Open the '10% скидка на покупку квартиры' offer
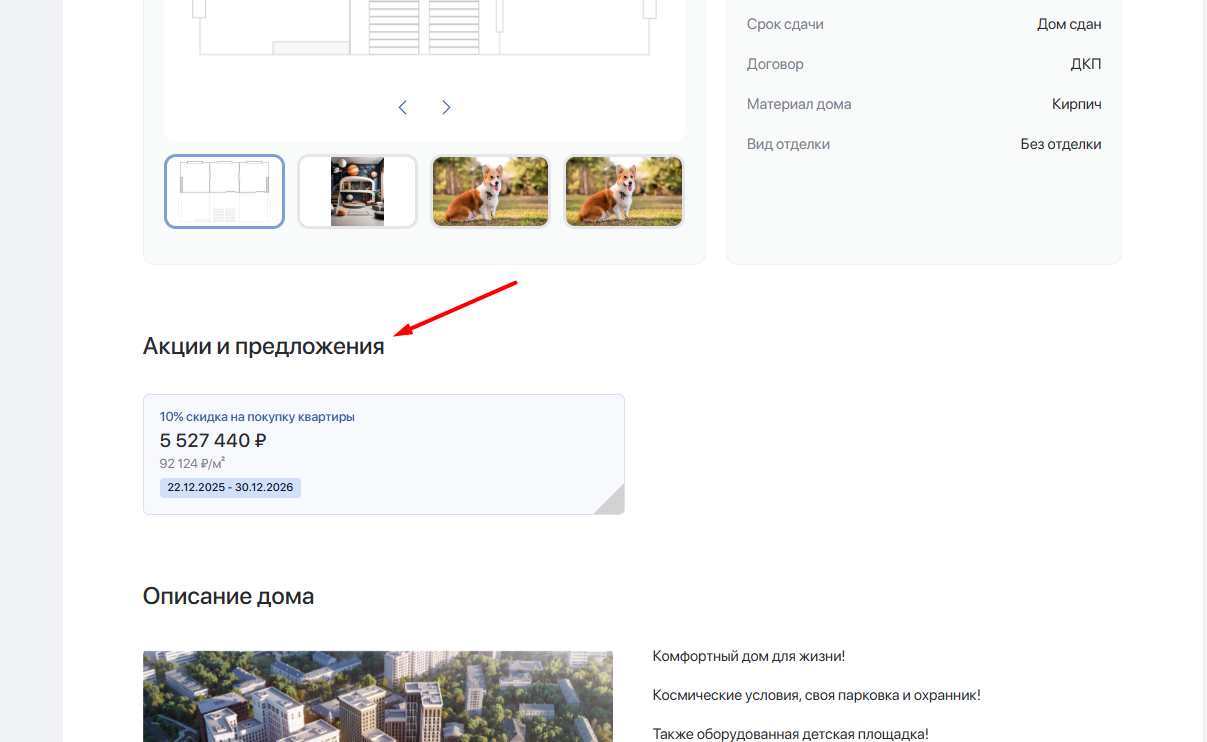This screenshot has width=1207, height=742. (257, 417)
